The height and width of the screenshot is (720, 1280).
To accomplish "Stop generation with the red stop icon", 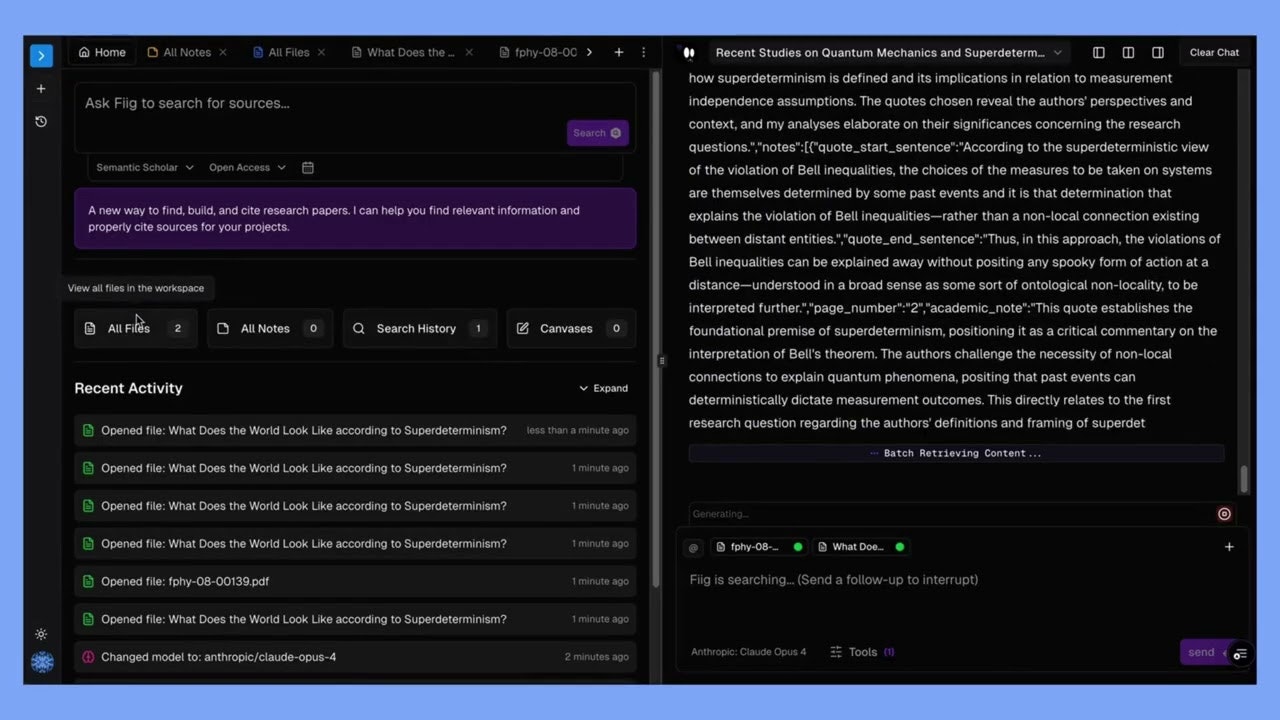I will click(1224, 514).
